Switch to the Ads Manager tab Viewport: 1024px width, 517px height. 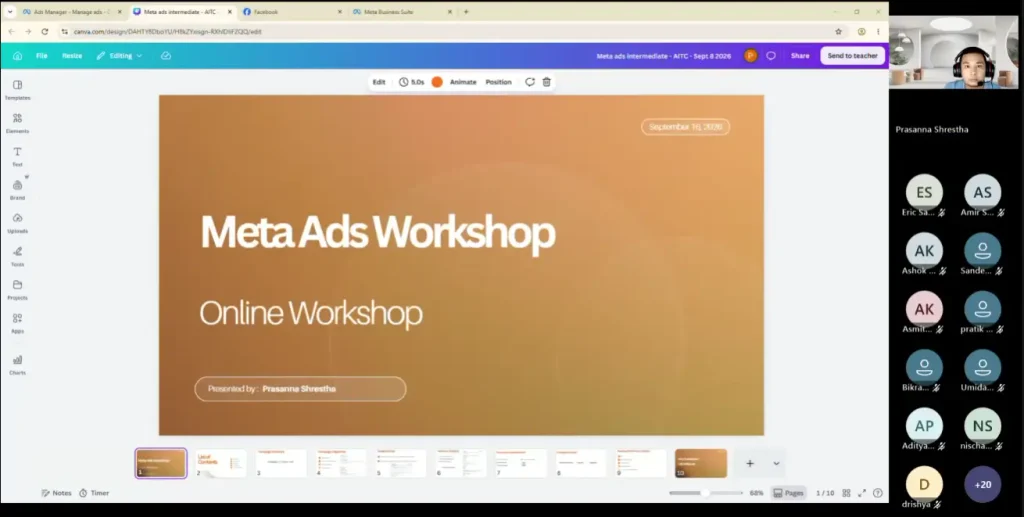[x=72, y=12]
